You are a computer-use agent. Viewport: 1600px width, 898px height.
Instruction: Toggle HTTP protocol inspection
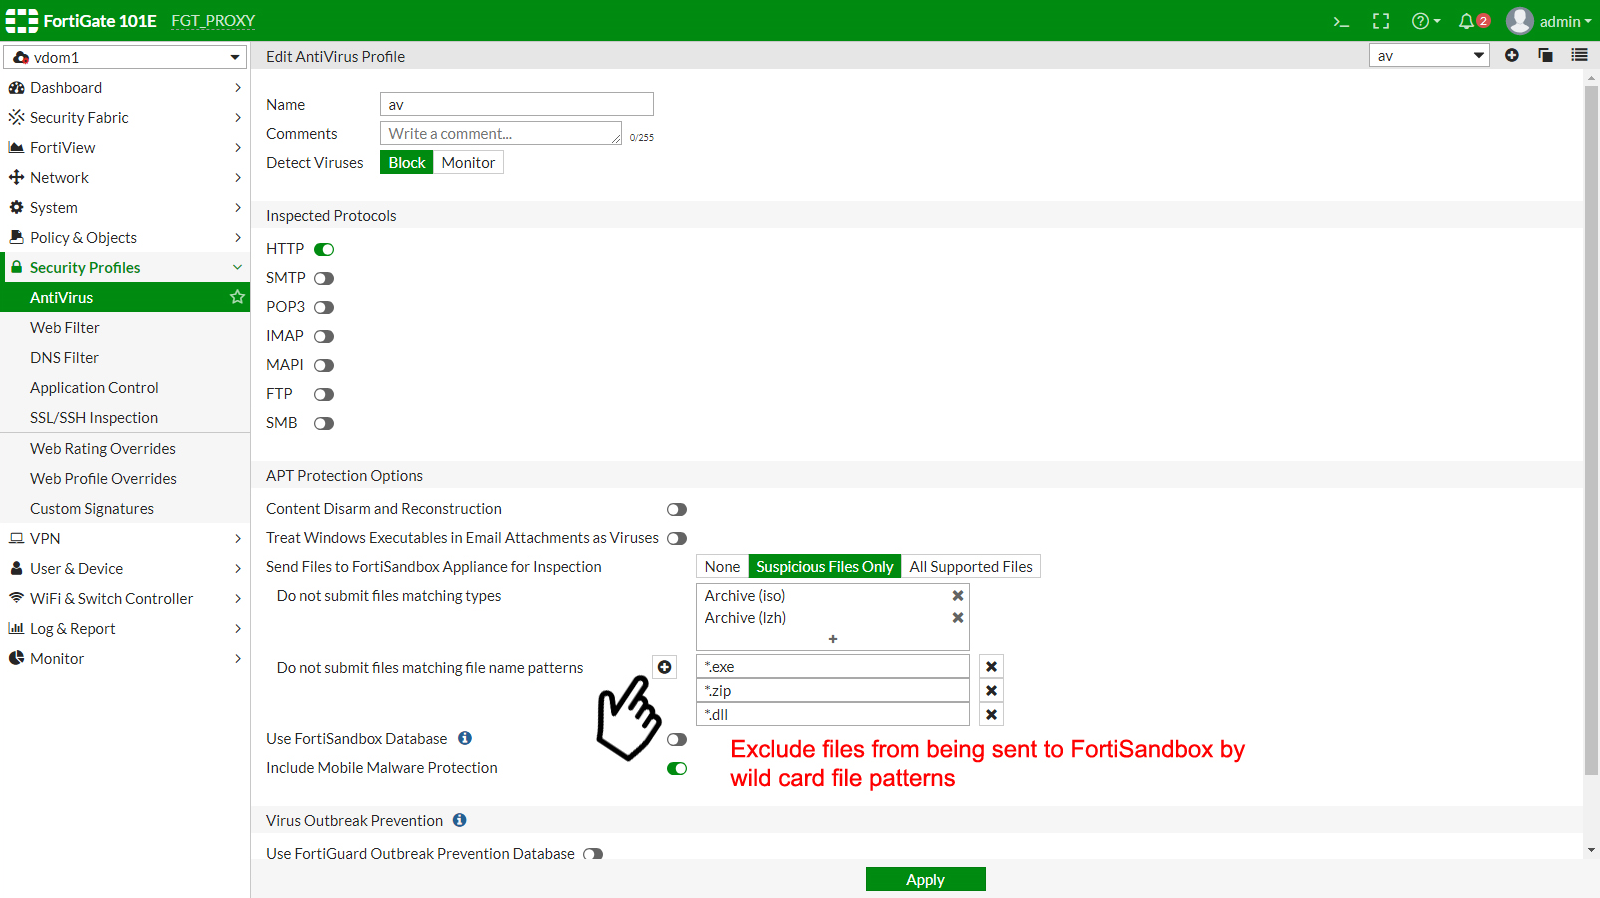point(324,249)
